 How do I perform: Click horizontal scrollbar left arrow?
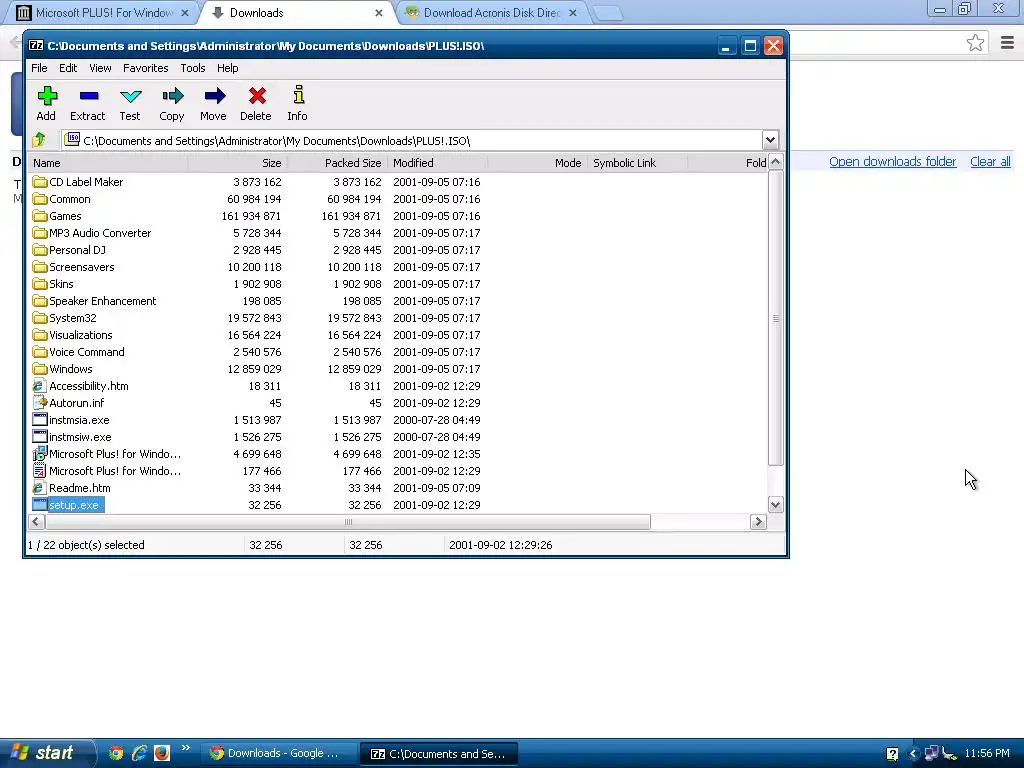click(37, 522)
